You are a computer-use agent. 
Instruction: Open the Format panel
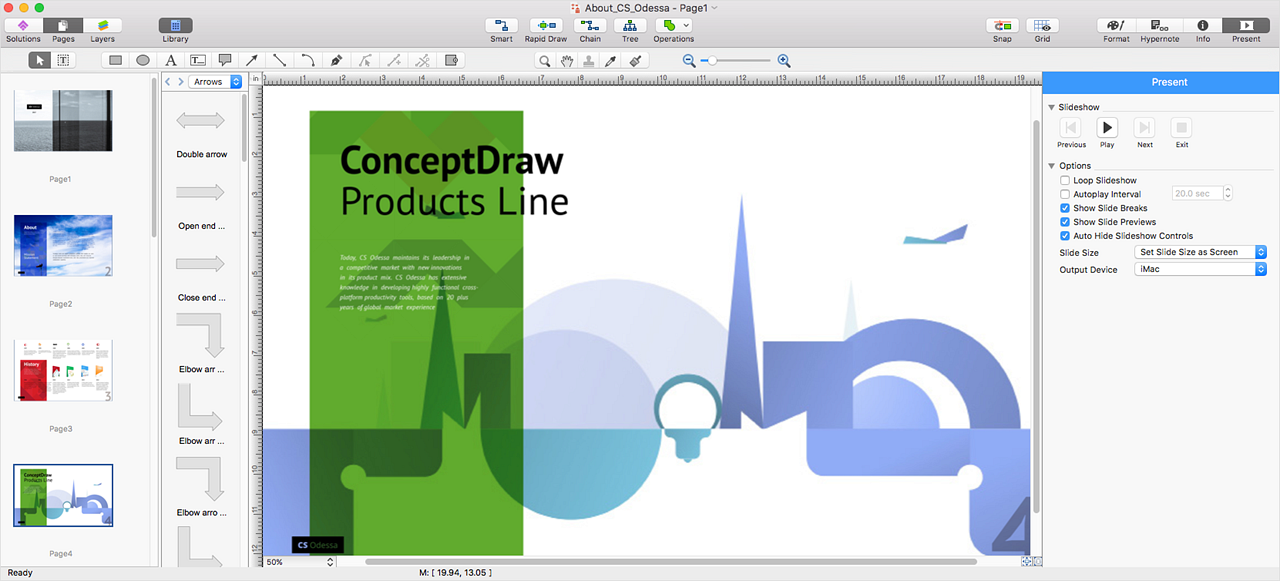(x=1116, y=25)
